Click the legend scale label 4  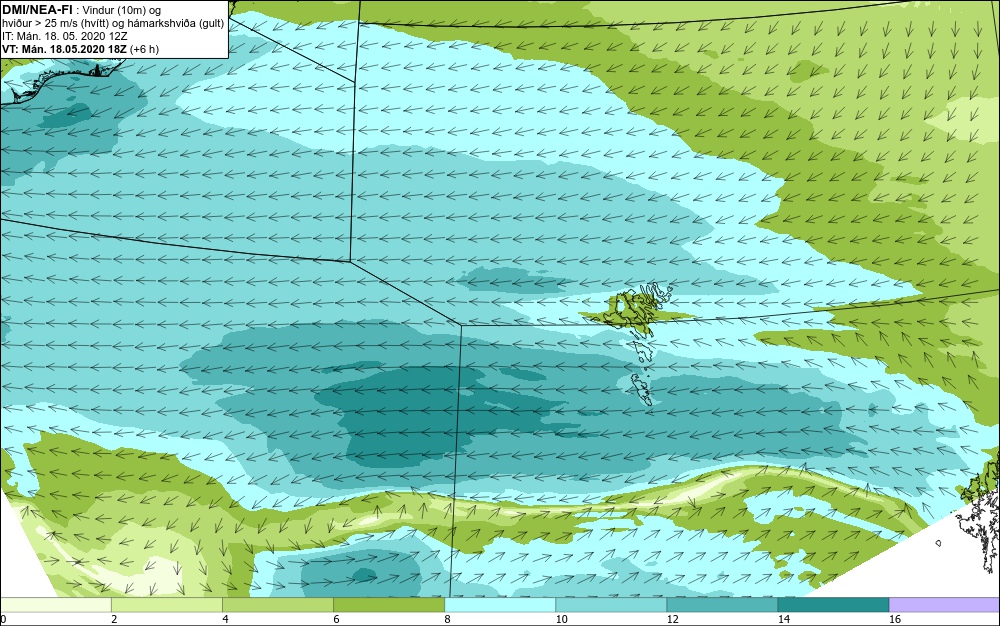pos(225,619)
